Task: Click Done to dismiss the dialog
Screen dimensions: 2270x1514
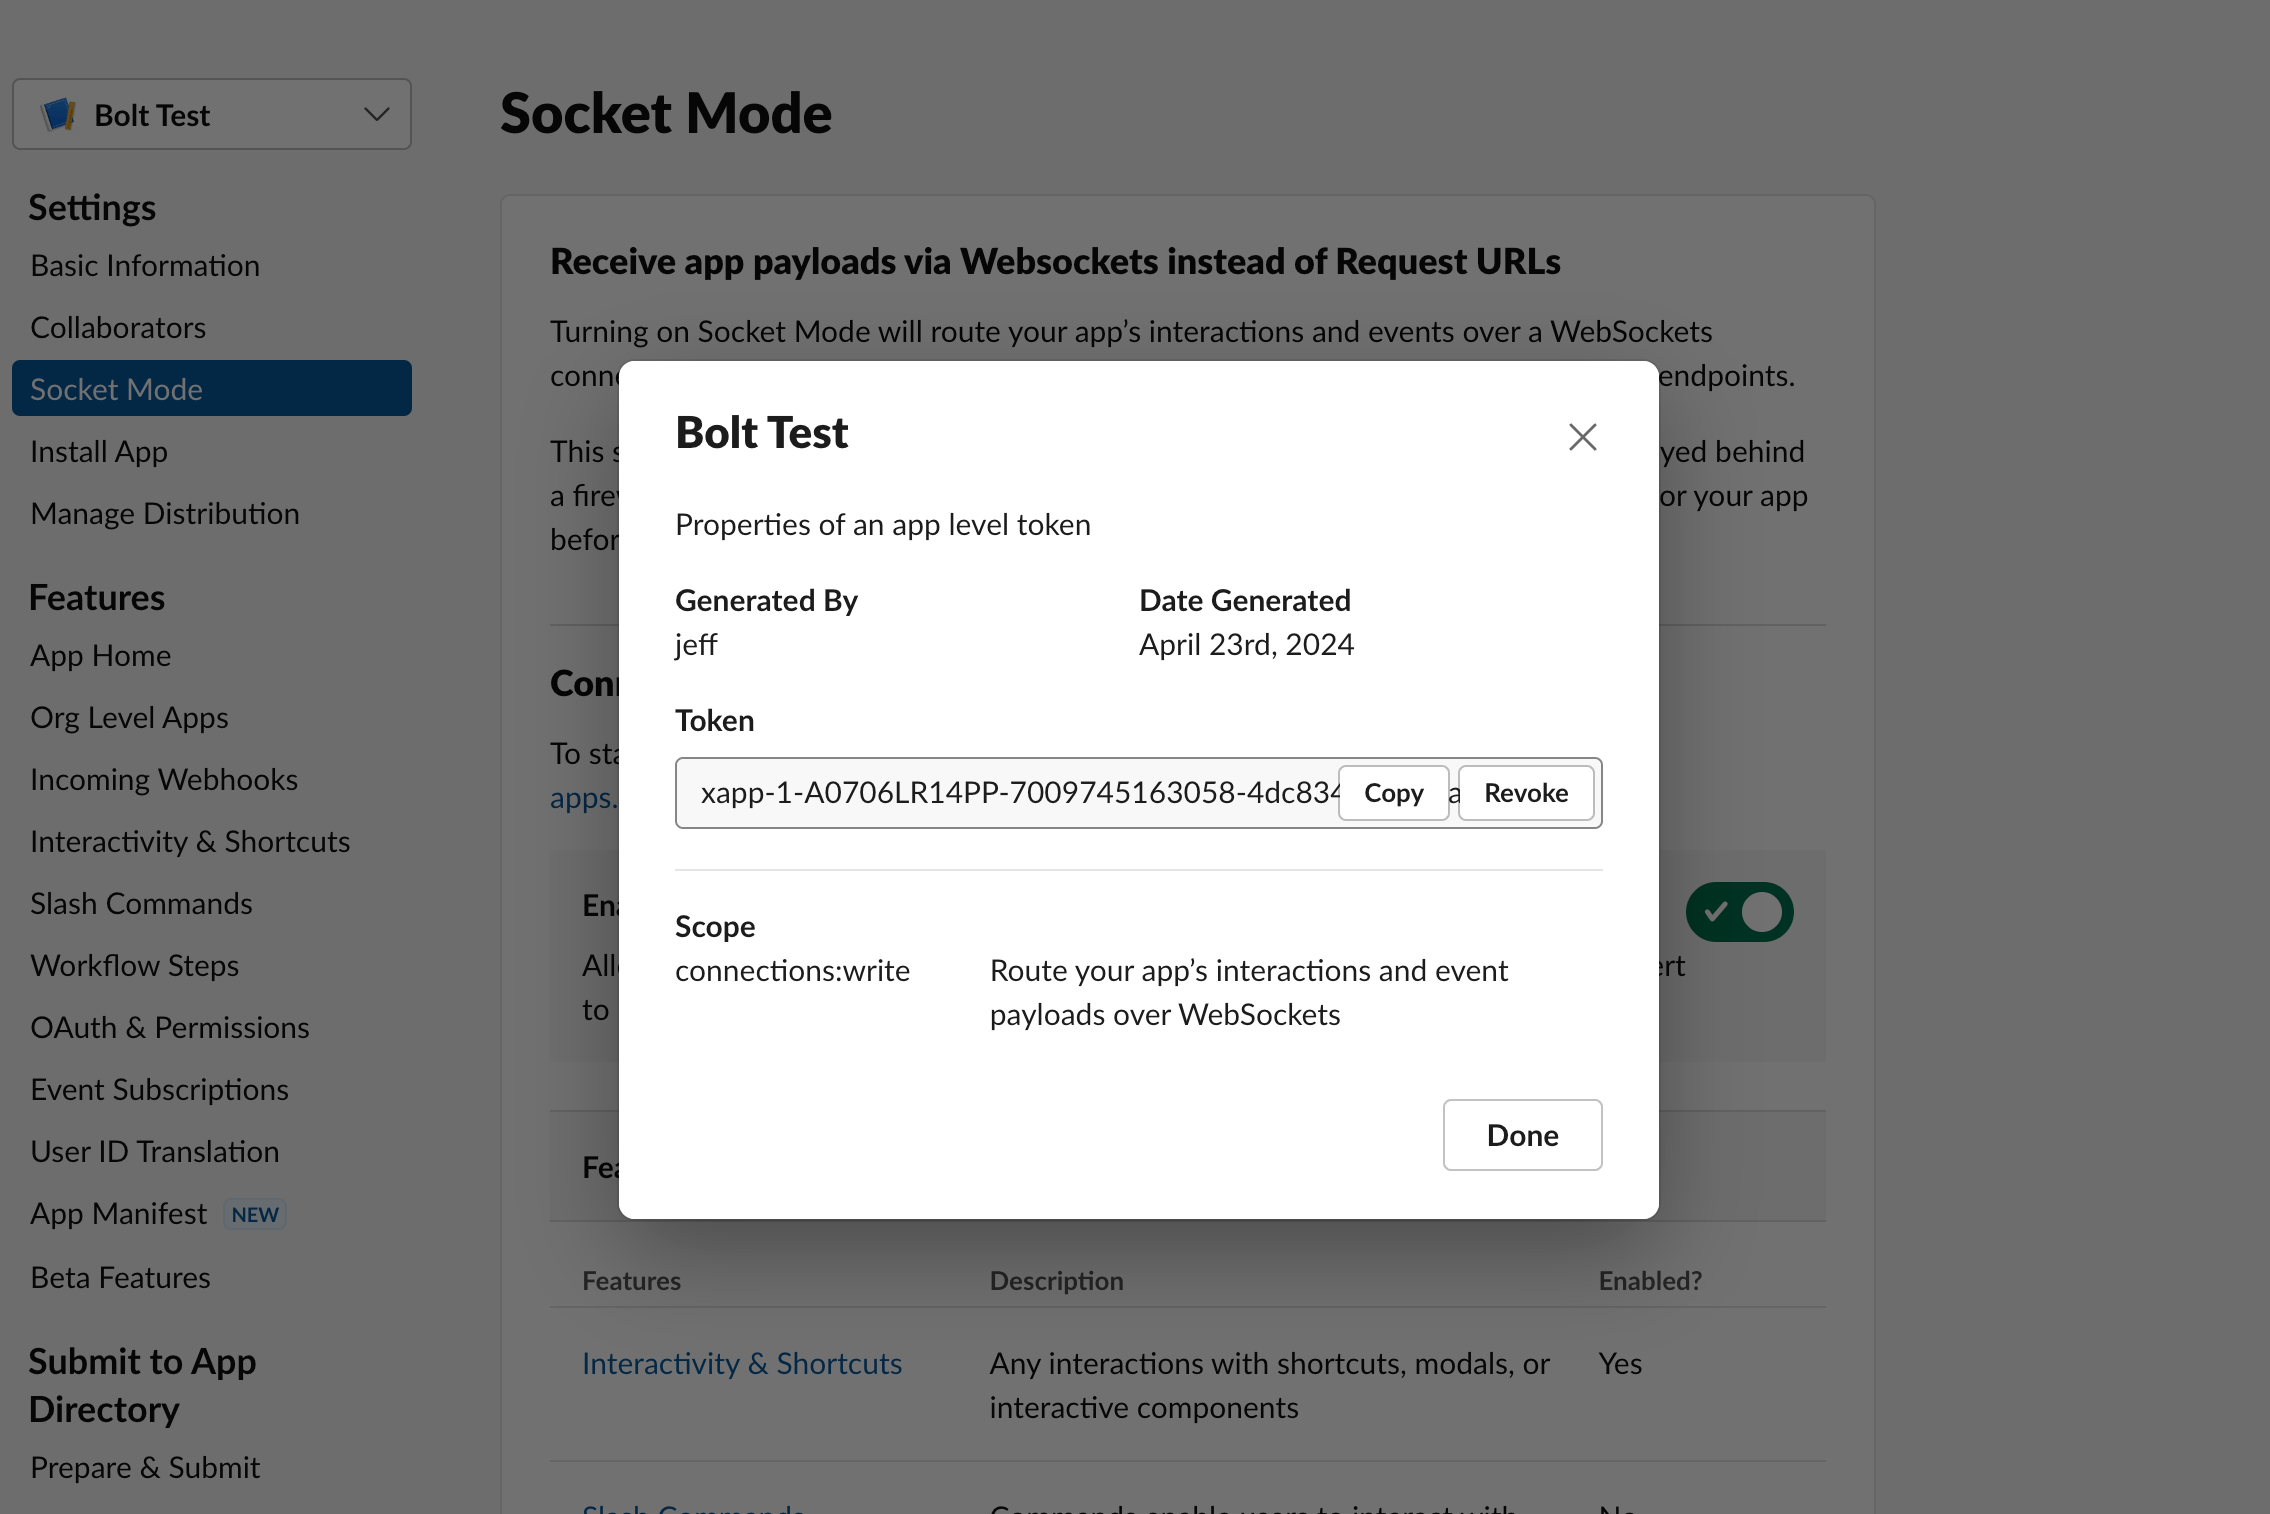Action: [x=1522, y=1135]
